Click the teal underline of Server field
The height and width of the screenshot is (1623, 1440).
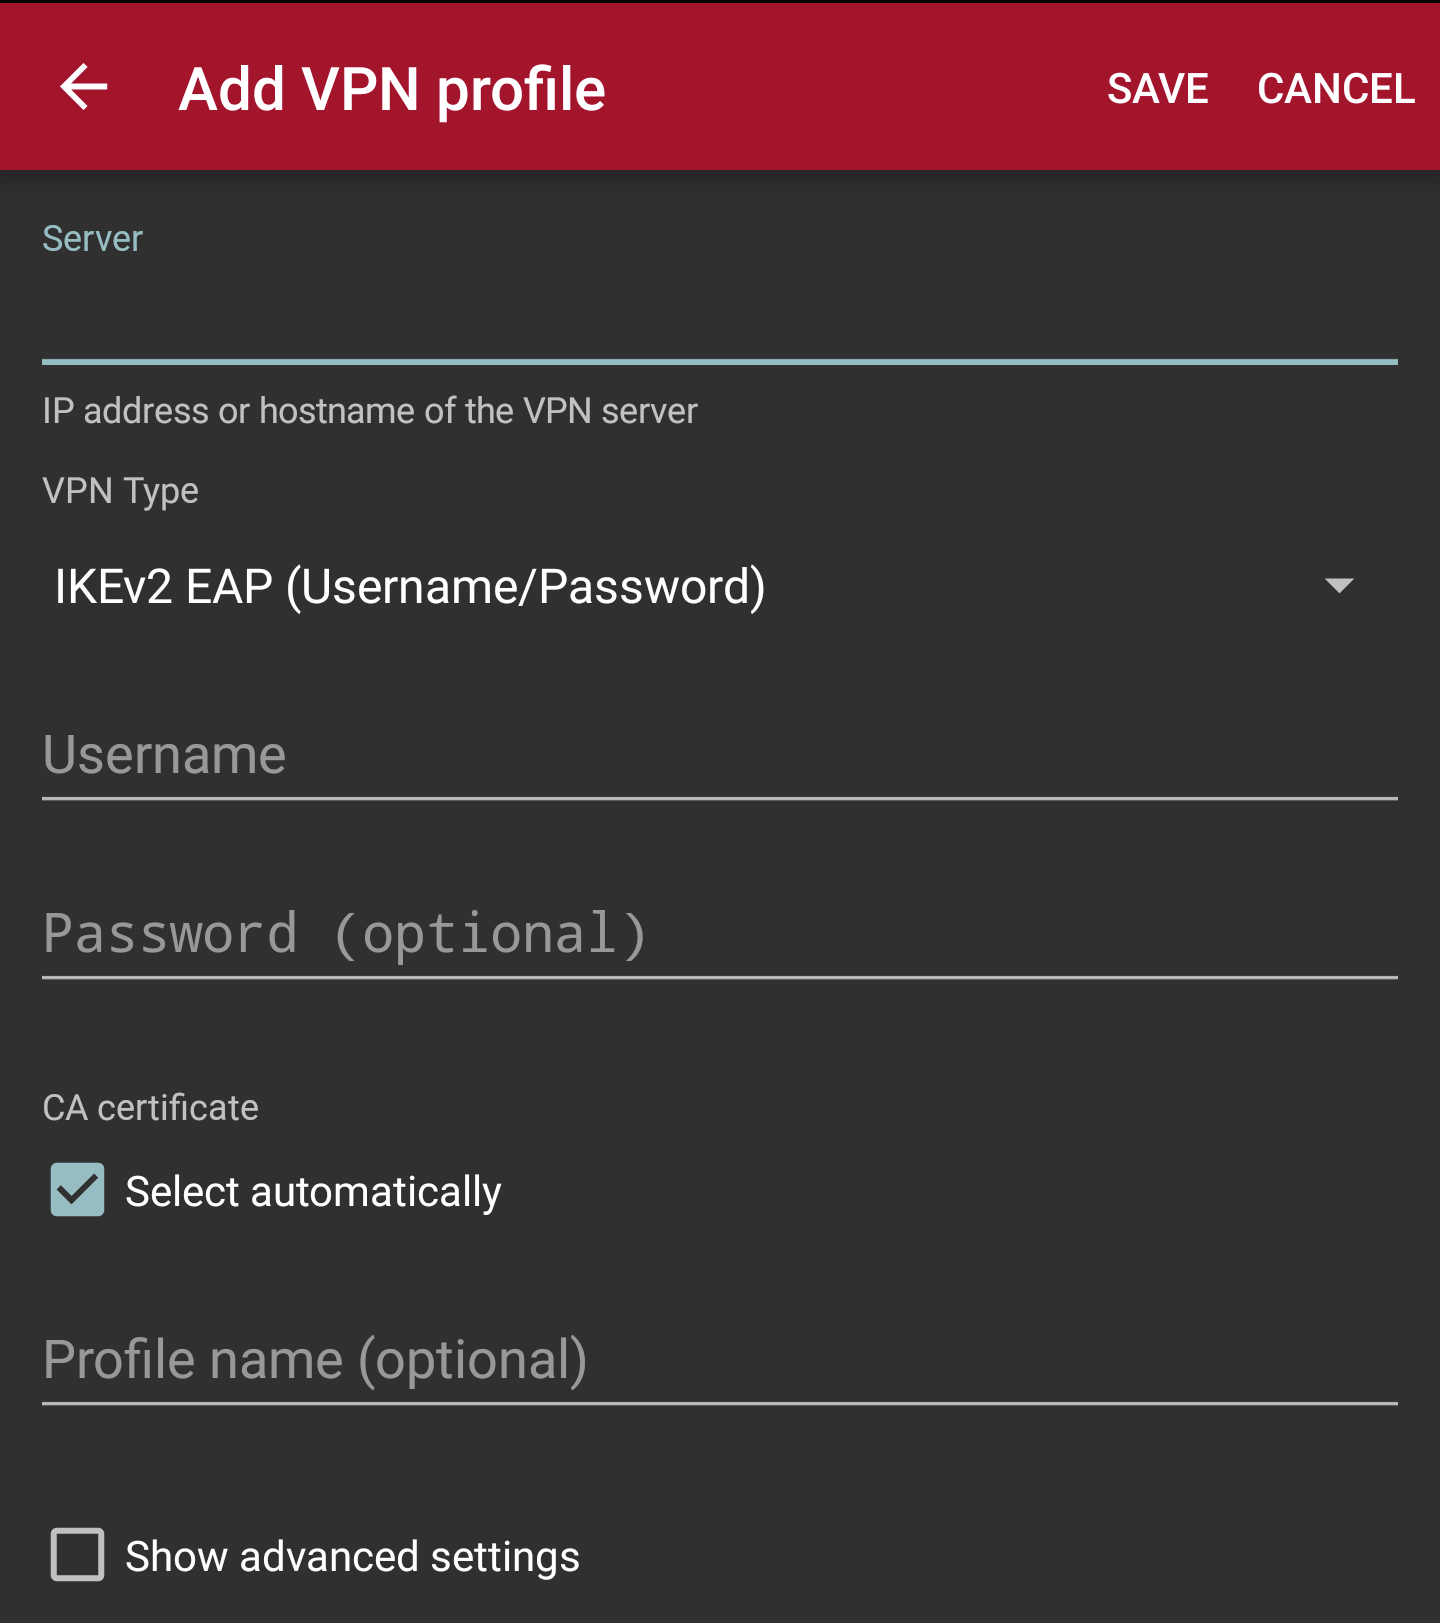(718, 361)
